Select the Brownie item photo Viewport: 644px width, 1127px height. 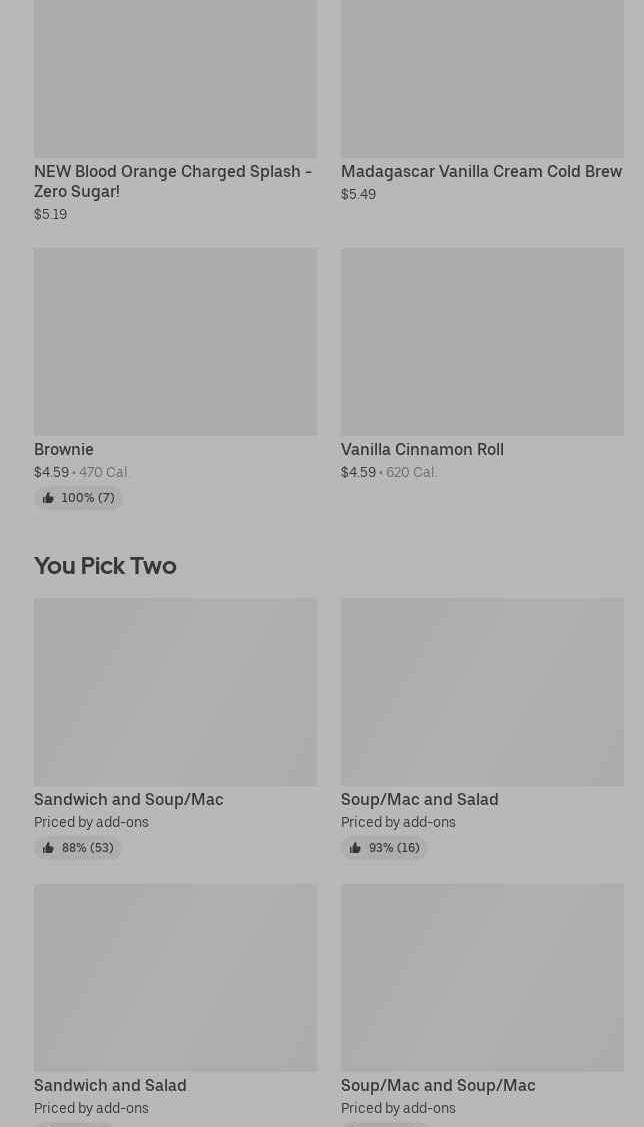point(175,341)
